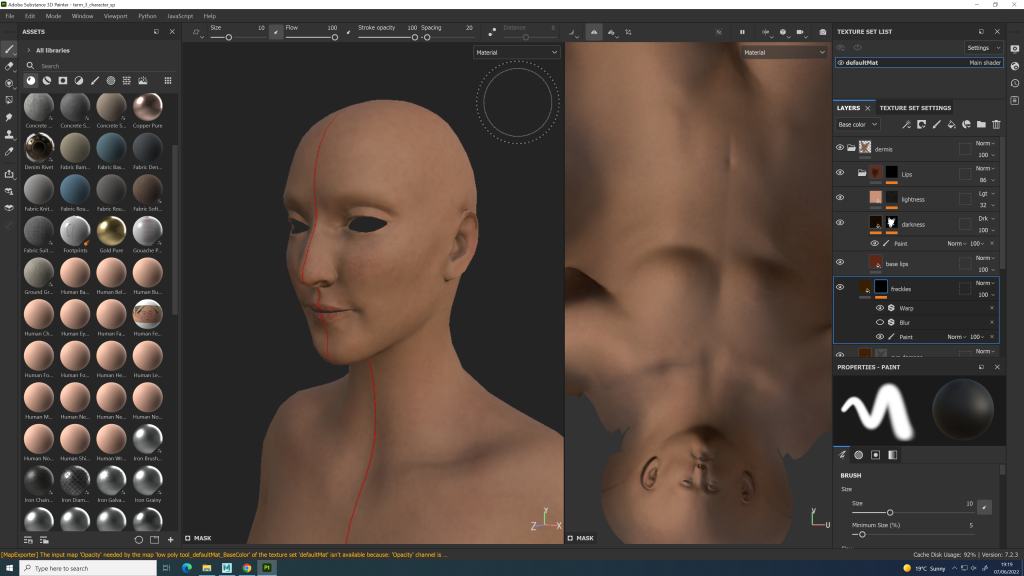
Task: Open right viewport Material display dropdown
Action: (784, 52)
